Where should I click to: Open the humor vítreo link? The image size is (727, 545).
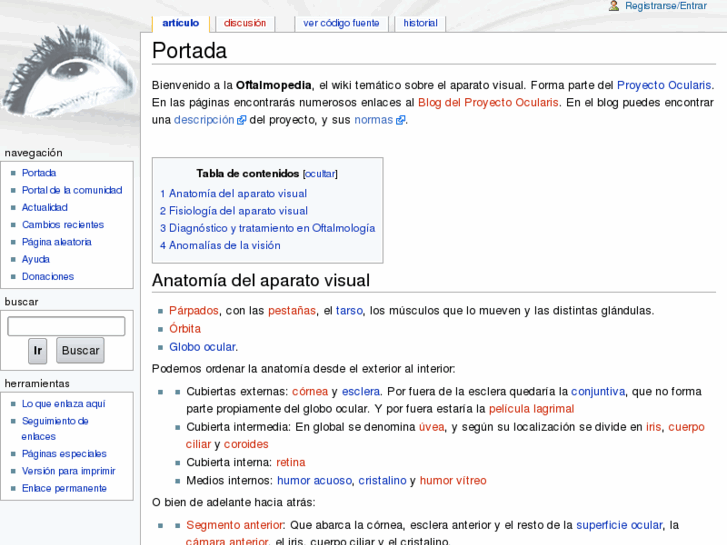(453, 481)
